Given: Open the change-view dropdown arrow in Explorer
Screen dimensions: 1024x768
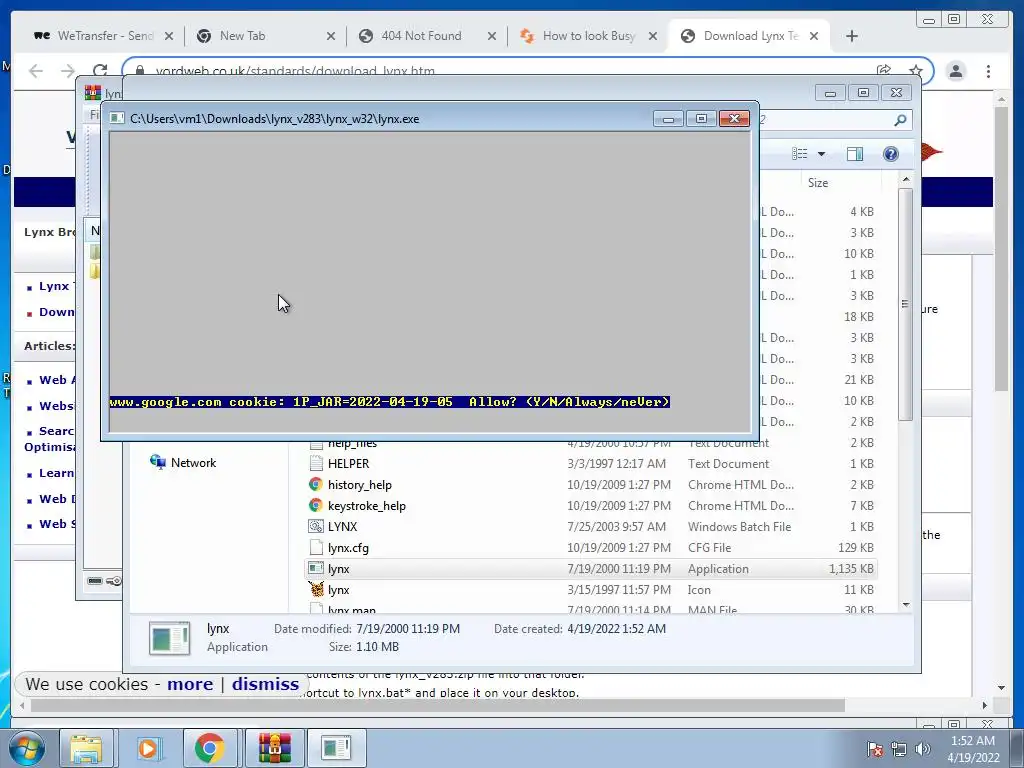Looking at the screenshot, I should tap(822, 154).
